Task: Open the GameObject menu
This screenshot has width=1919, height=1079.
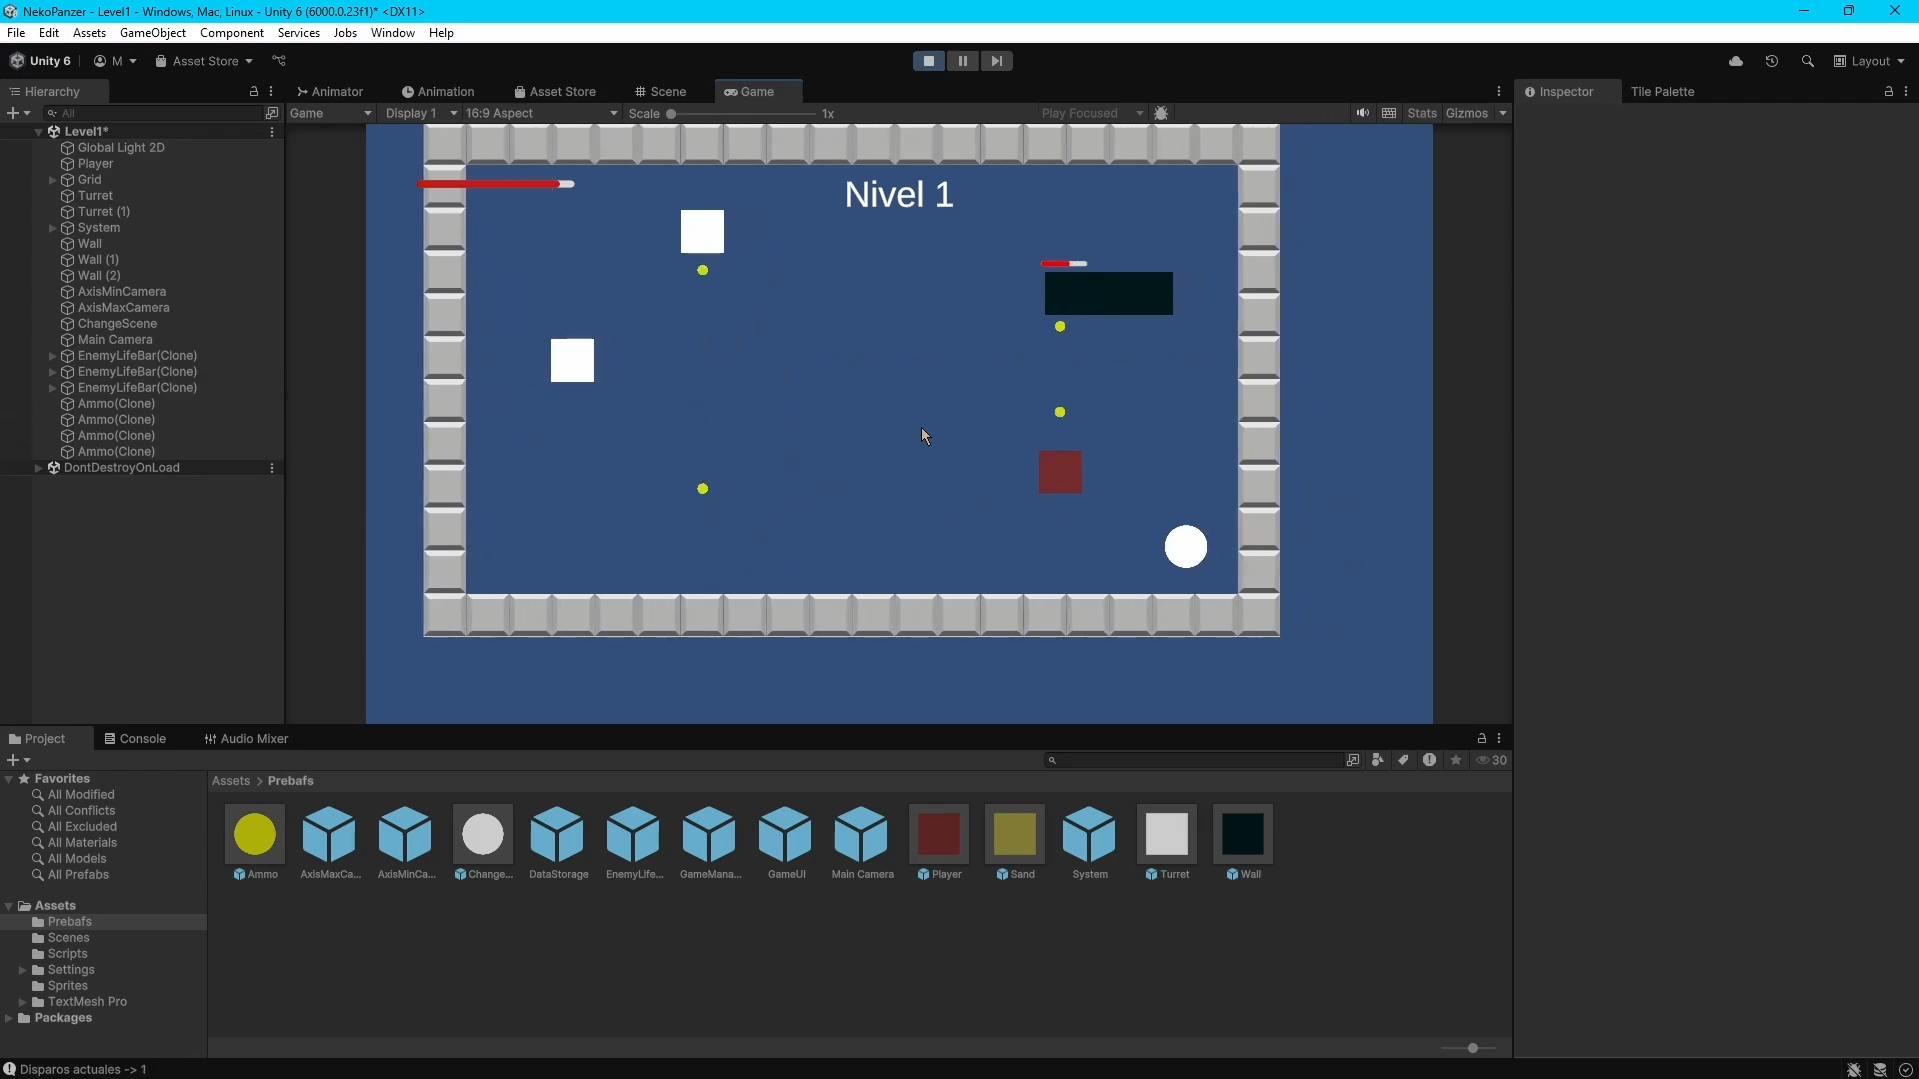Action: [x=152, y=33]
